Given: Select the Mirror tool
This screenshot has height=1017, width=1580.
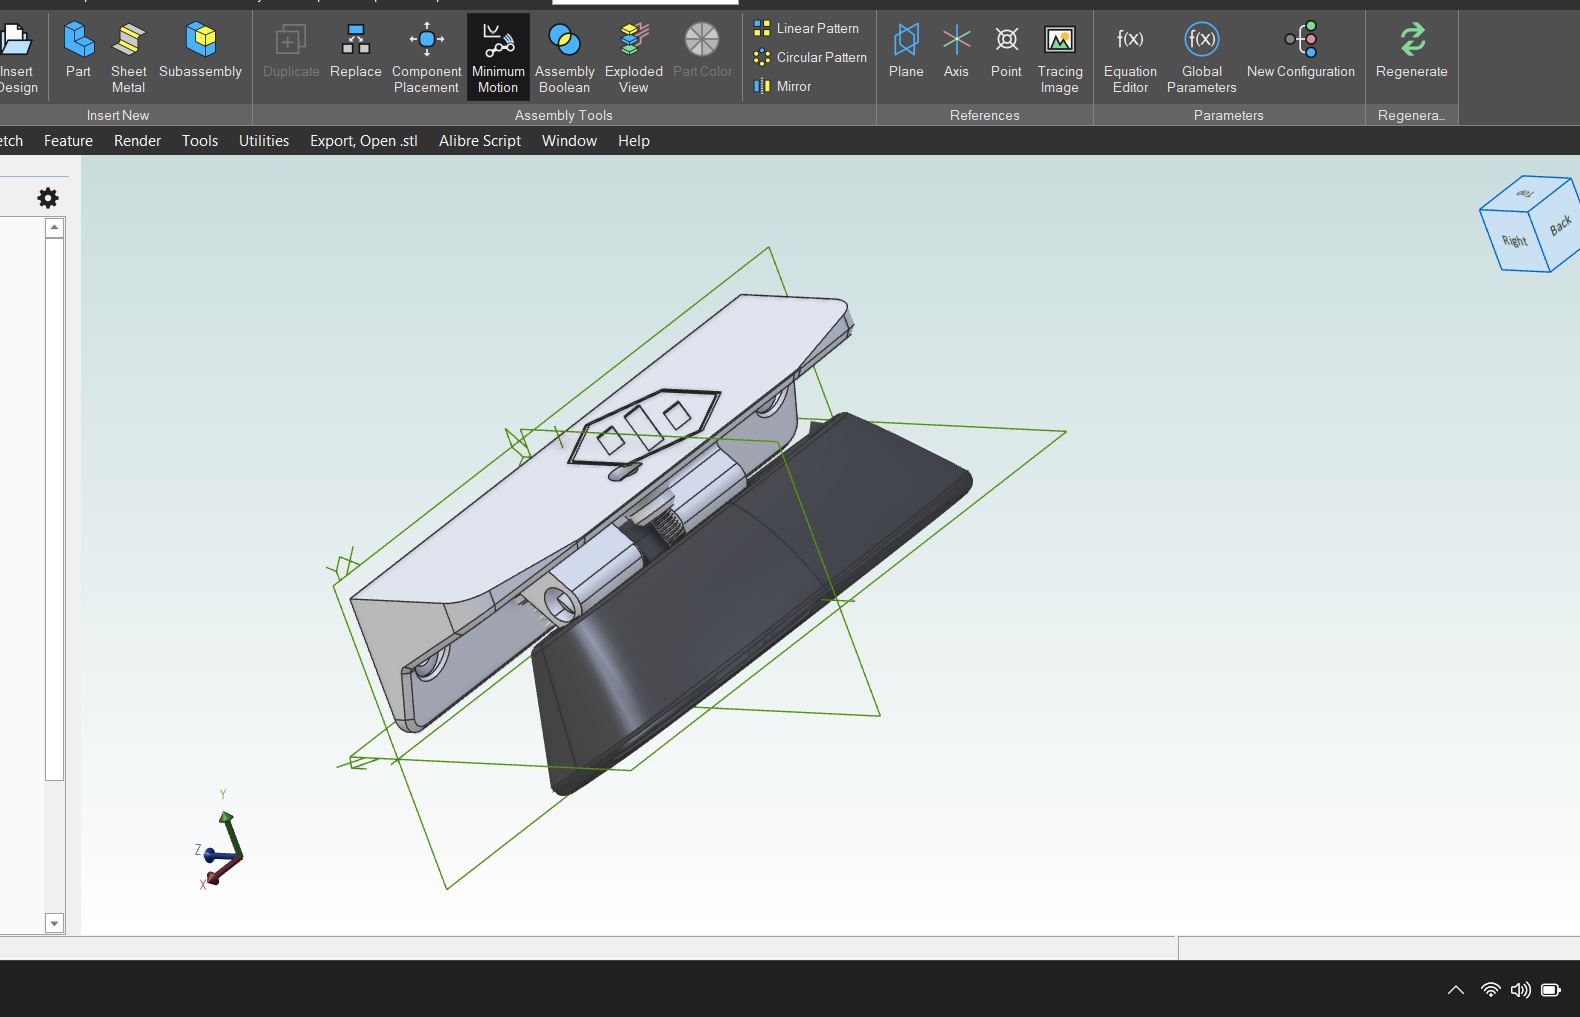Looking at the screenshot, I should tap(783, 86).
